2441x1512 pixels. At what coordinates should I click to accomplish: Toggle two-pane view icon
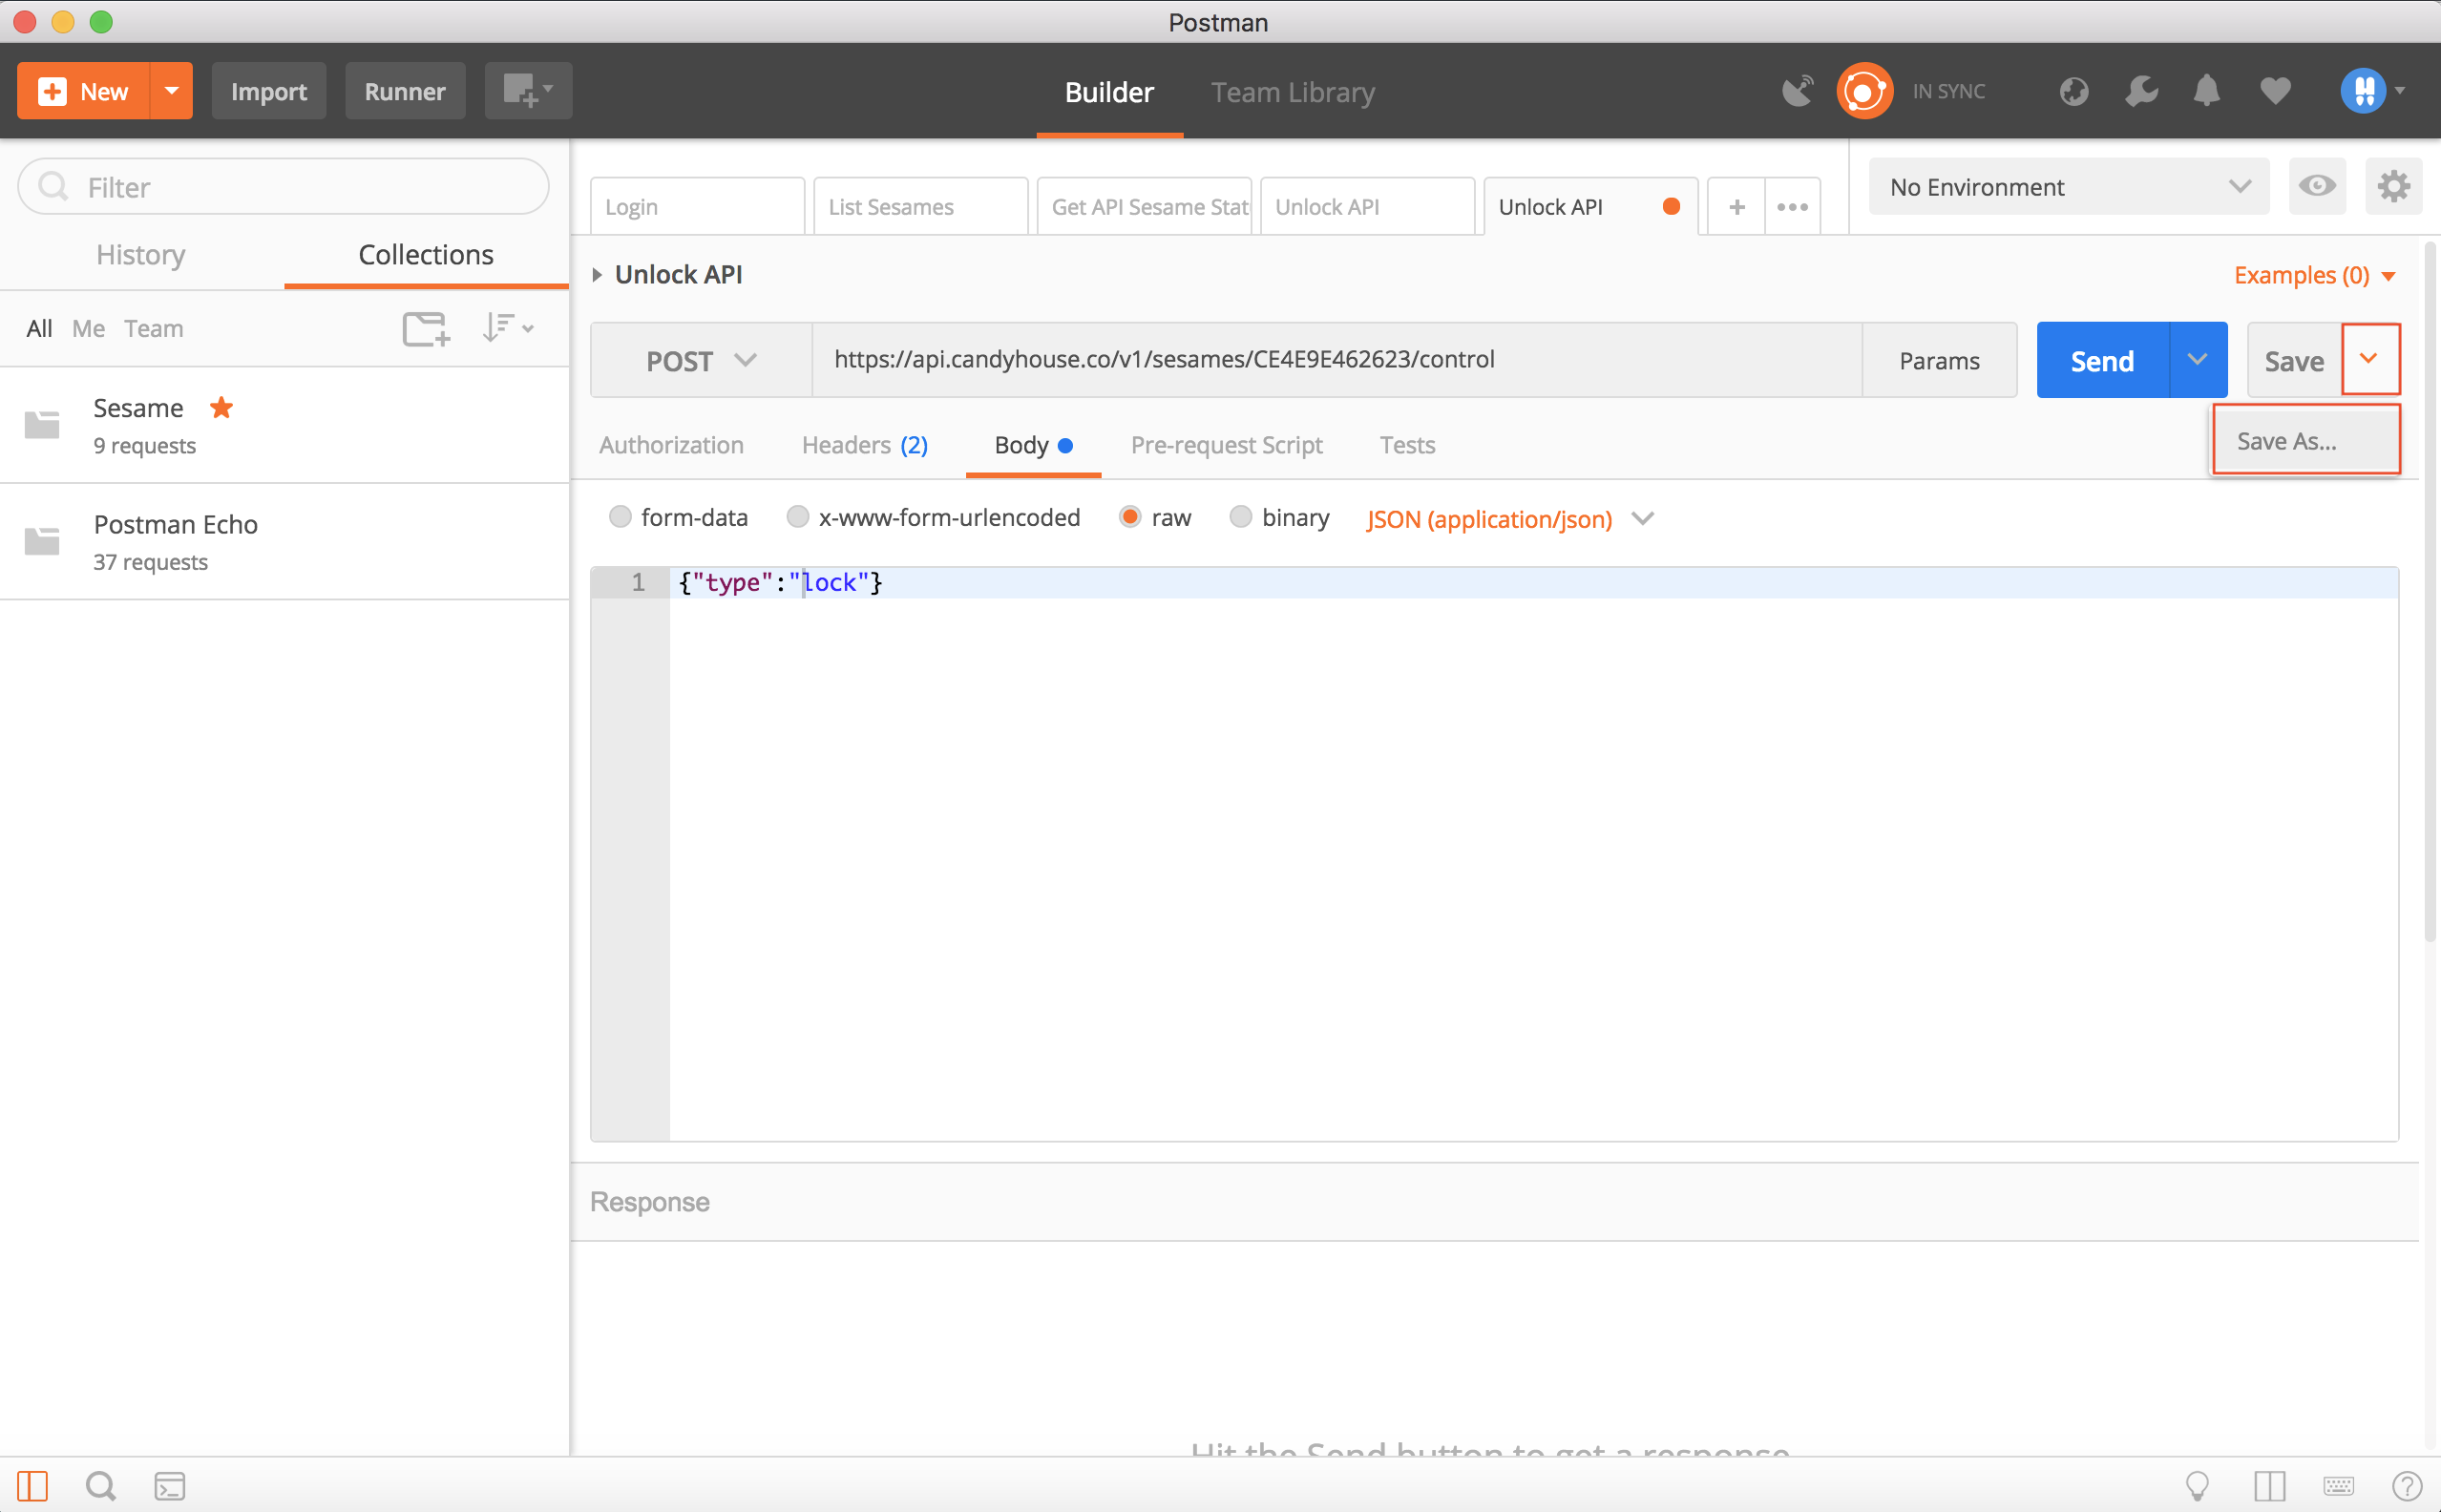point(2269,1485)
